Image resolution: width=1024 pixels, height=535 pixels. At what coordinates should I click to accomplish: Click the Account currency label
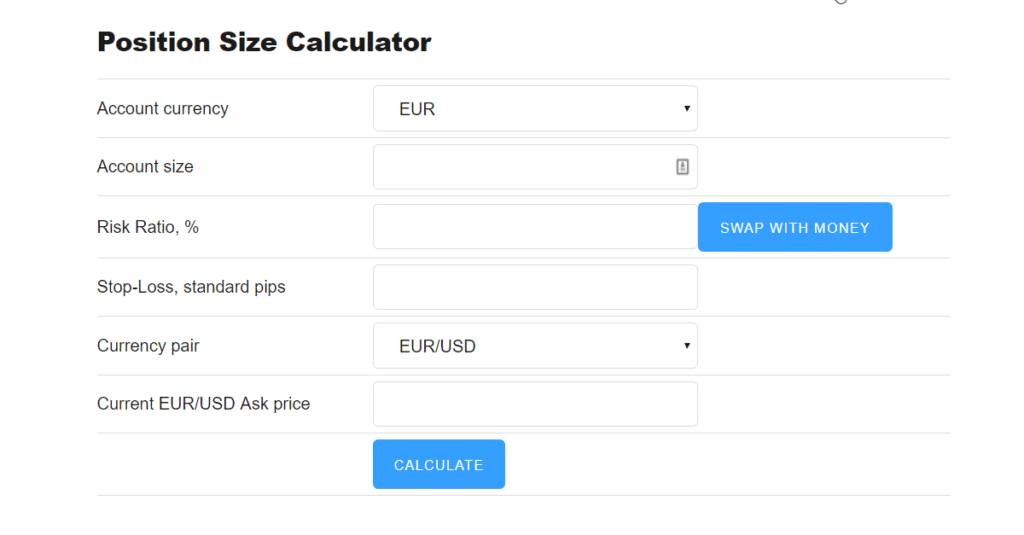162,109
